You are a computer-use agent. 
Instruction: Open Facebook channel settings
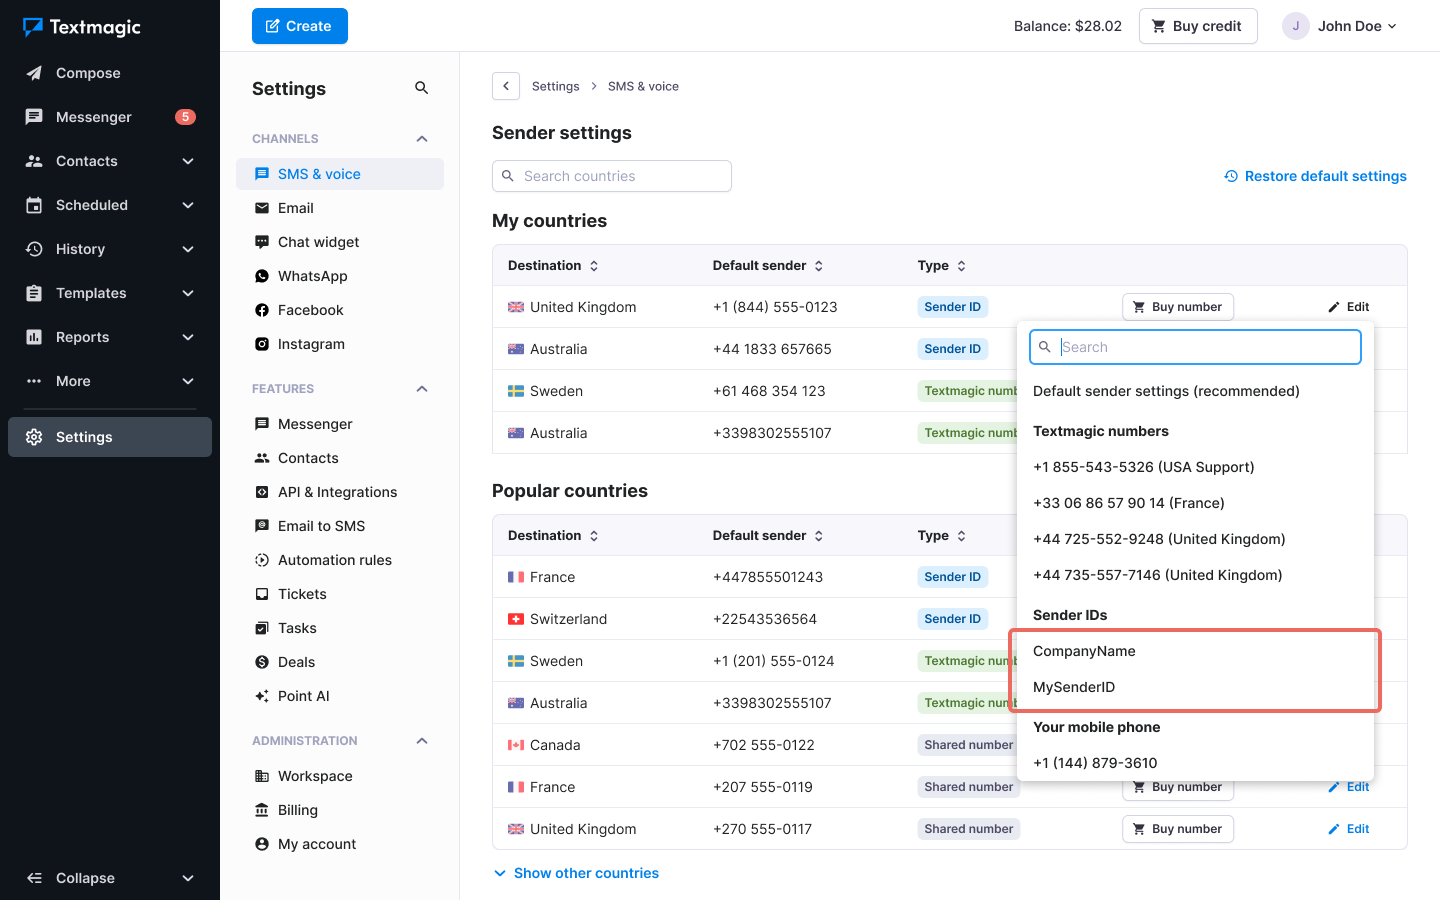tap(310, 310)
